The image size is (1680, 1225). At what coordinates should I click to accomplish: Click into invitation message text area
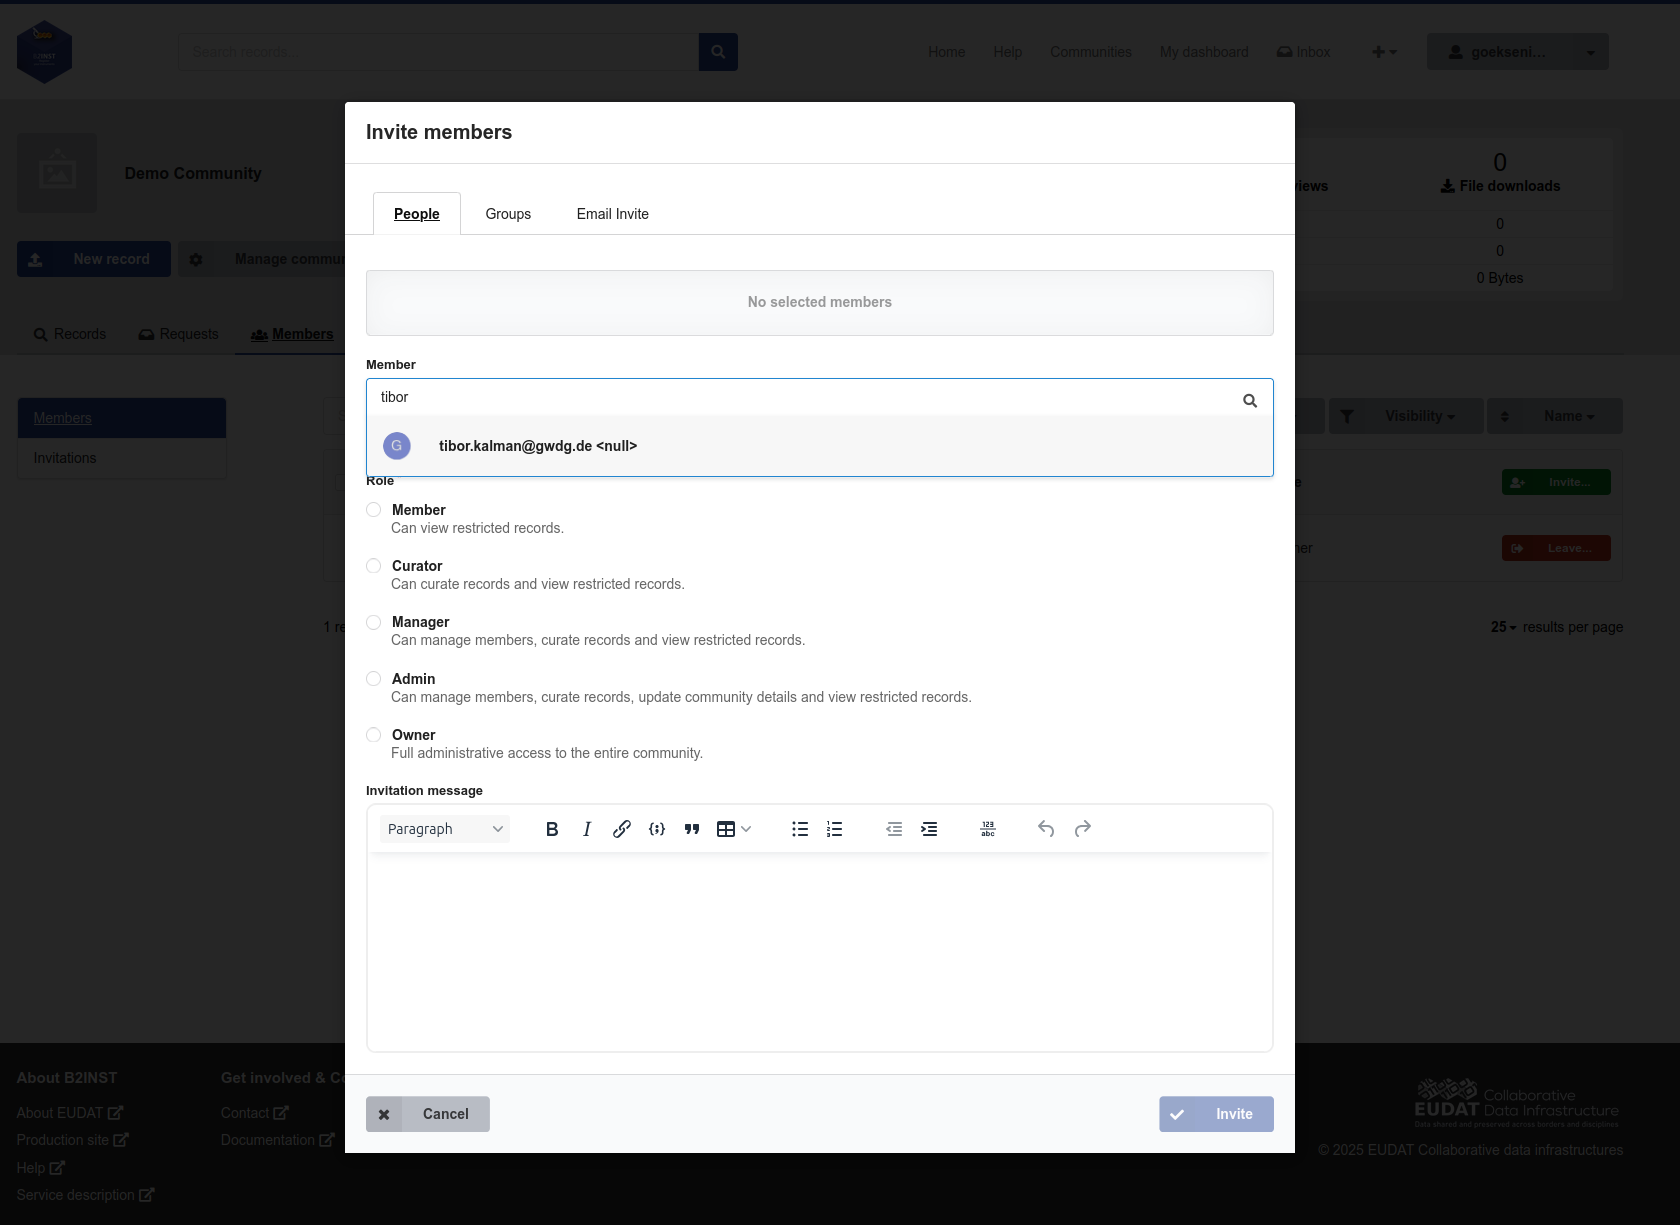820,950
